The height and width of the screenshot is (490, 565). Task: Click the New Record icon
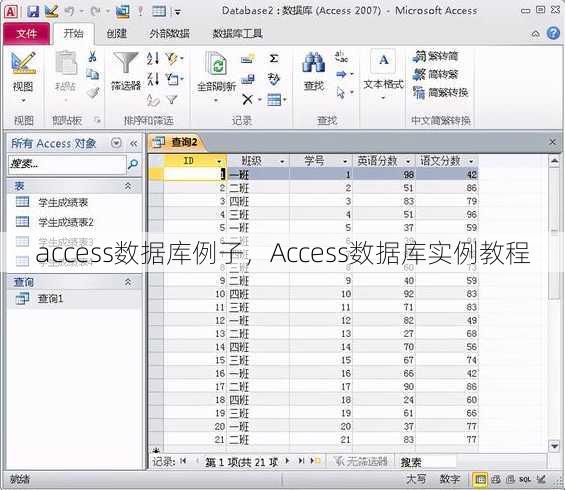(x=248, y=58)
